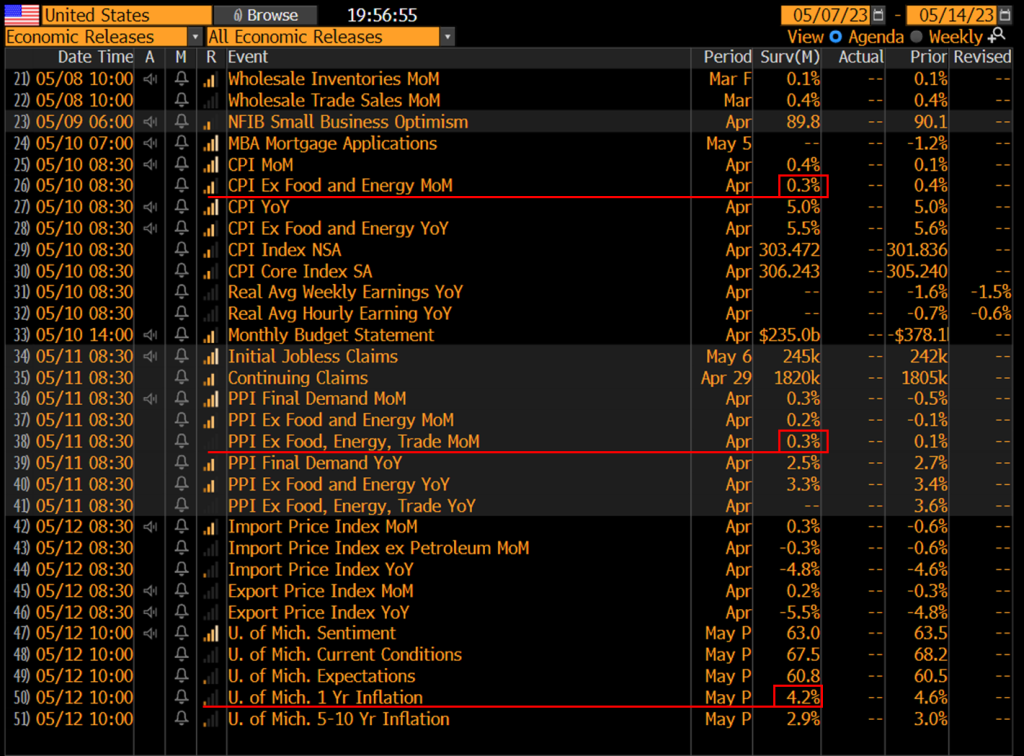The height and width of the screenshot is (756, 1024).
Task: Click the All Economic Releases filter combo box
Action: click(x=330, y=37)
